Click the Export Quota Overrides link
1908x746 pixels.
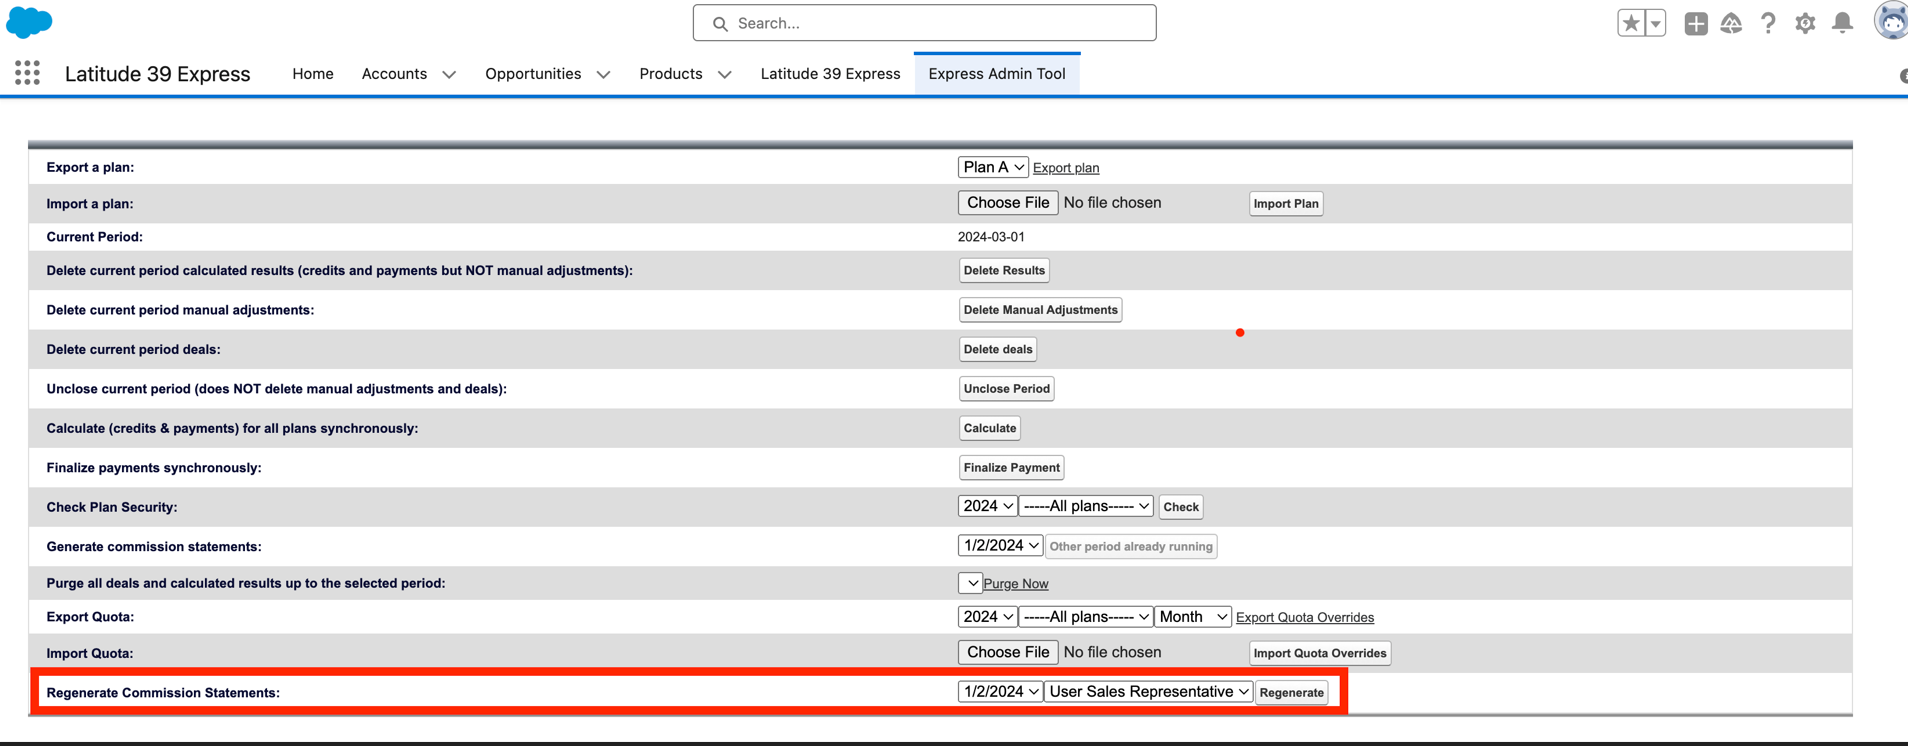[1305, 618]
